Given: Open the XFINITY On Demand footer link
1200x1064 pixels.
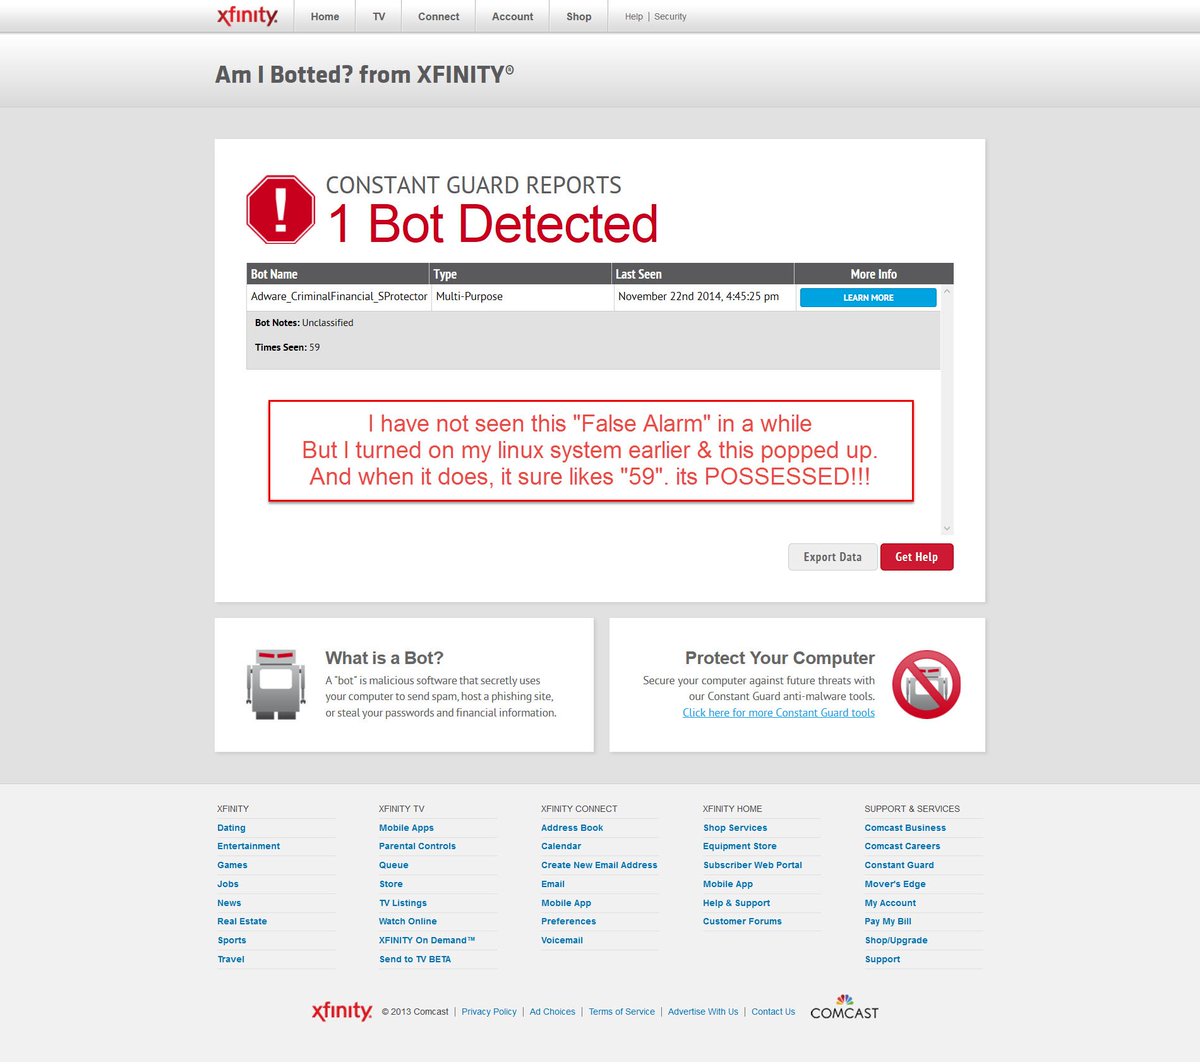Looking at the screenshot, I should coord(427,941).
